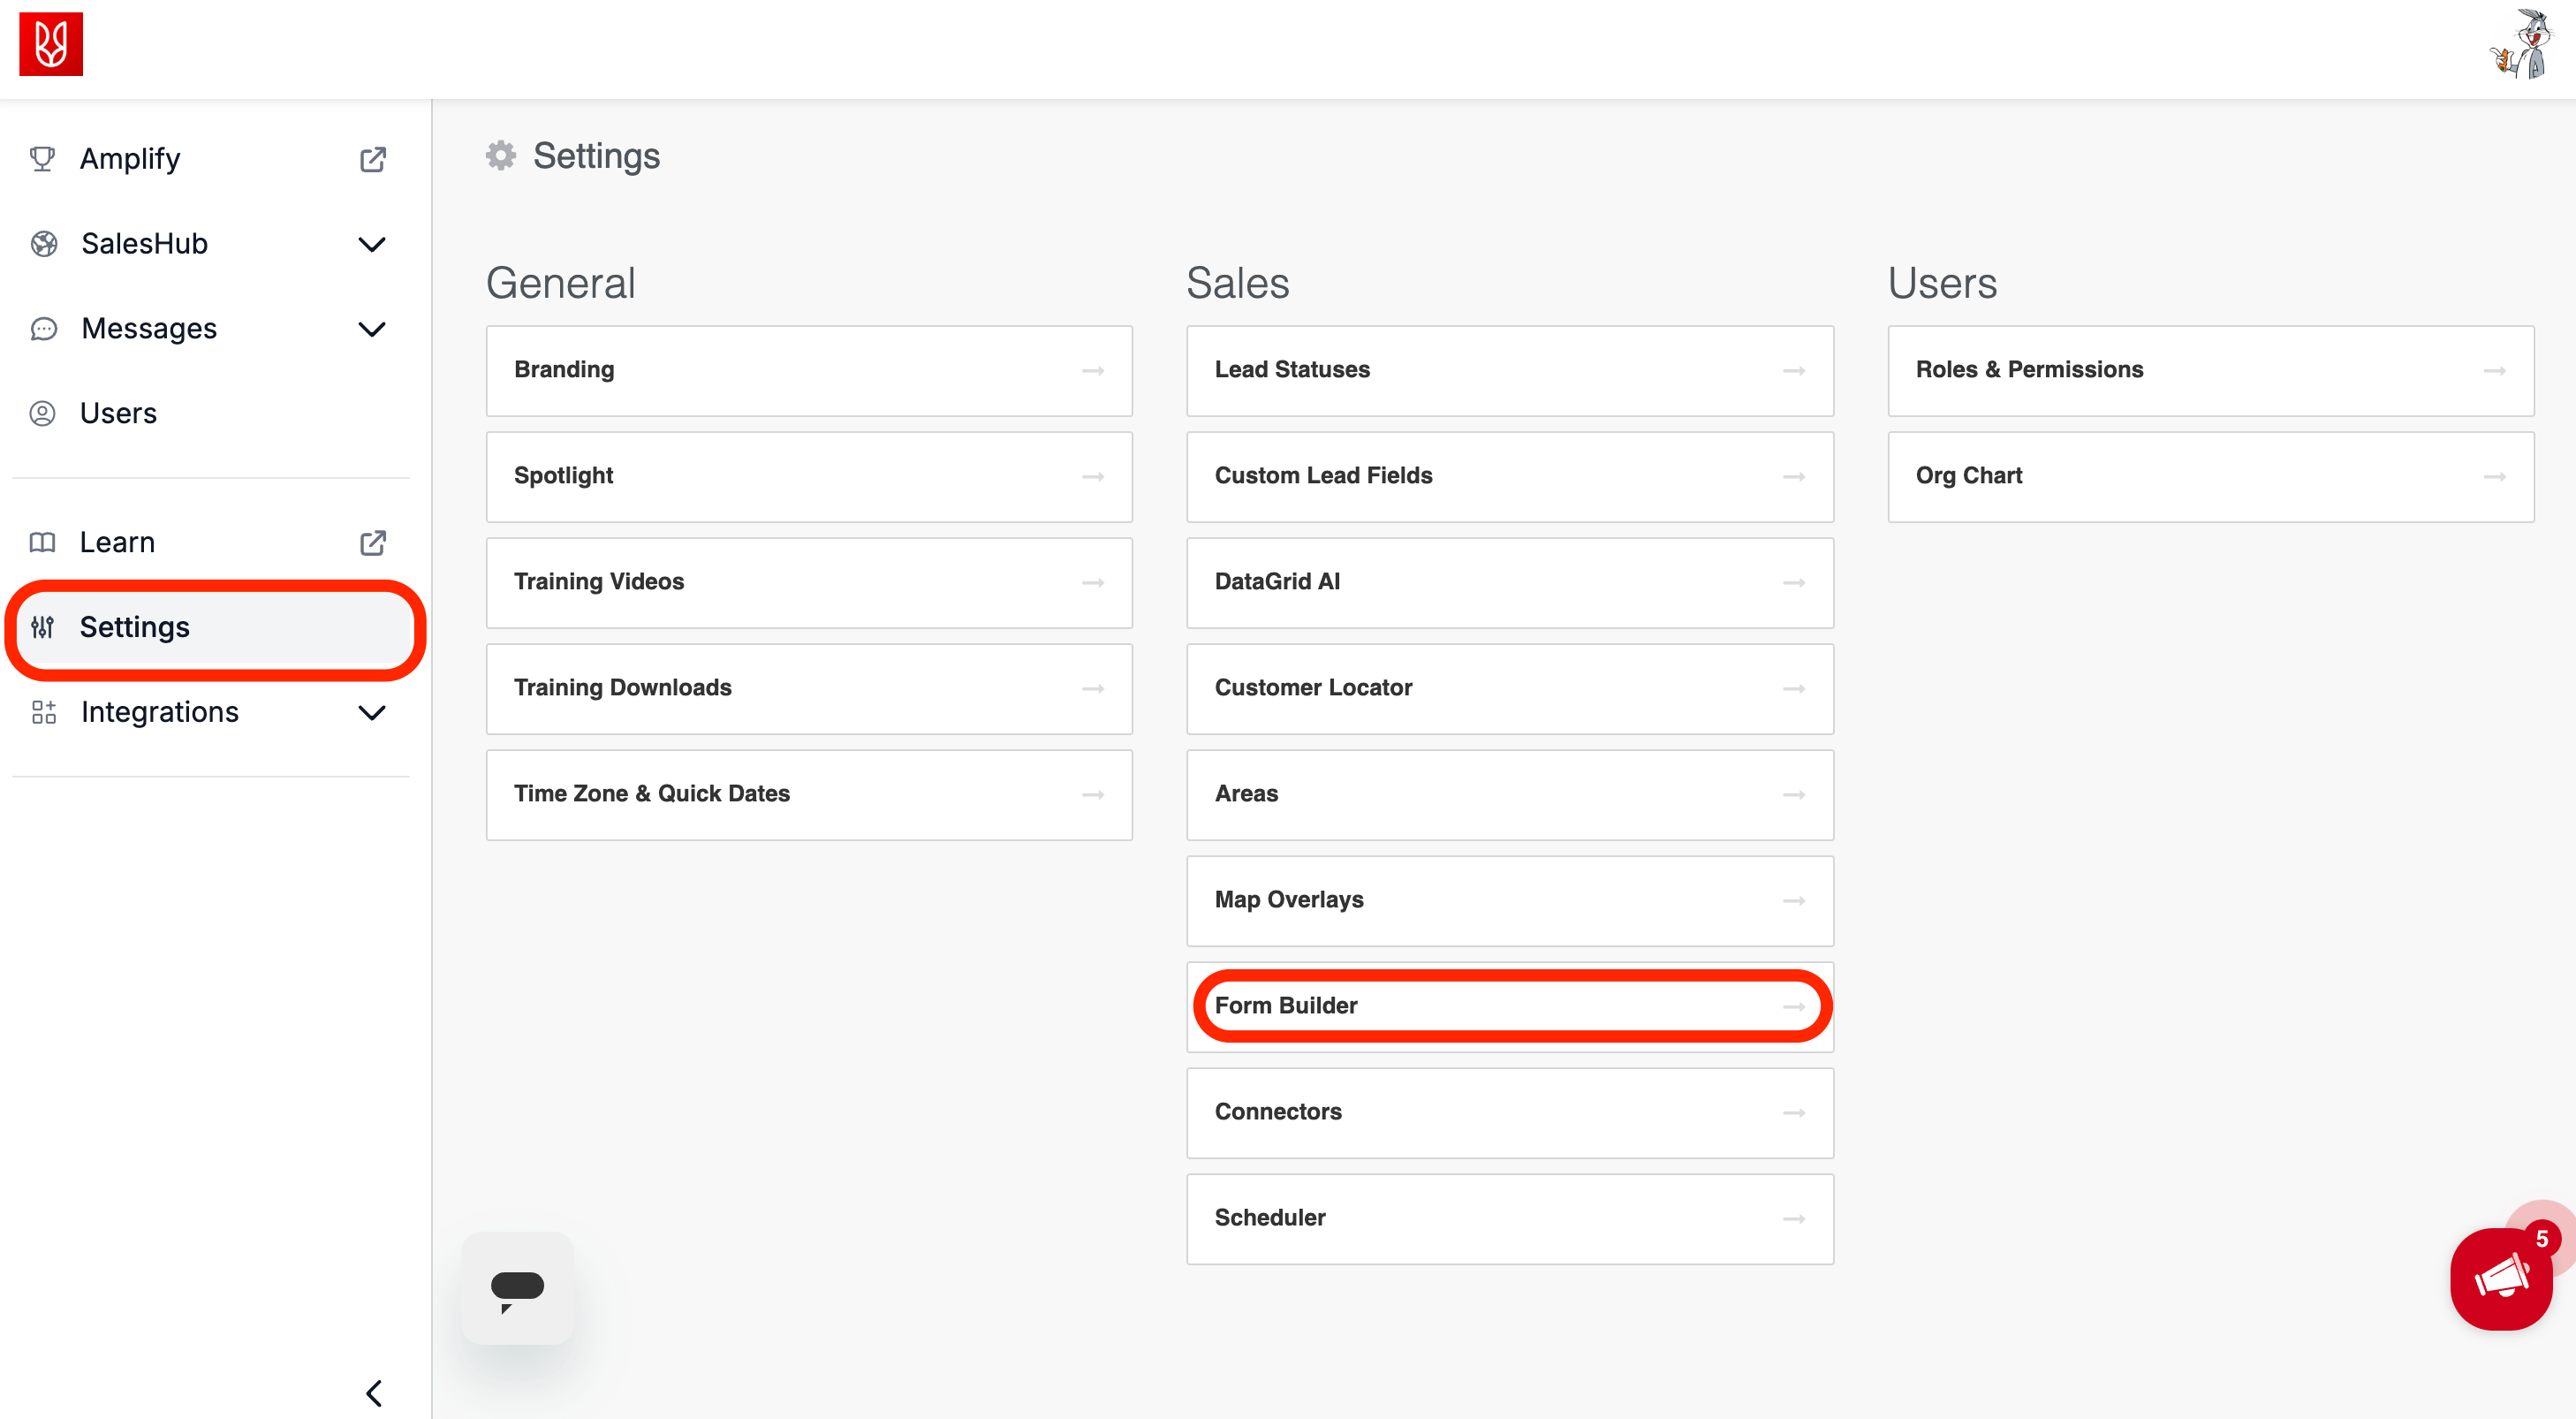Image resolution: width=2576 pixels, height=1419 pixels.
Task: Click the Integrations grid icon in sidebar
Action: point(43,712)
